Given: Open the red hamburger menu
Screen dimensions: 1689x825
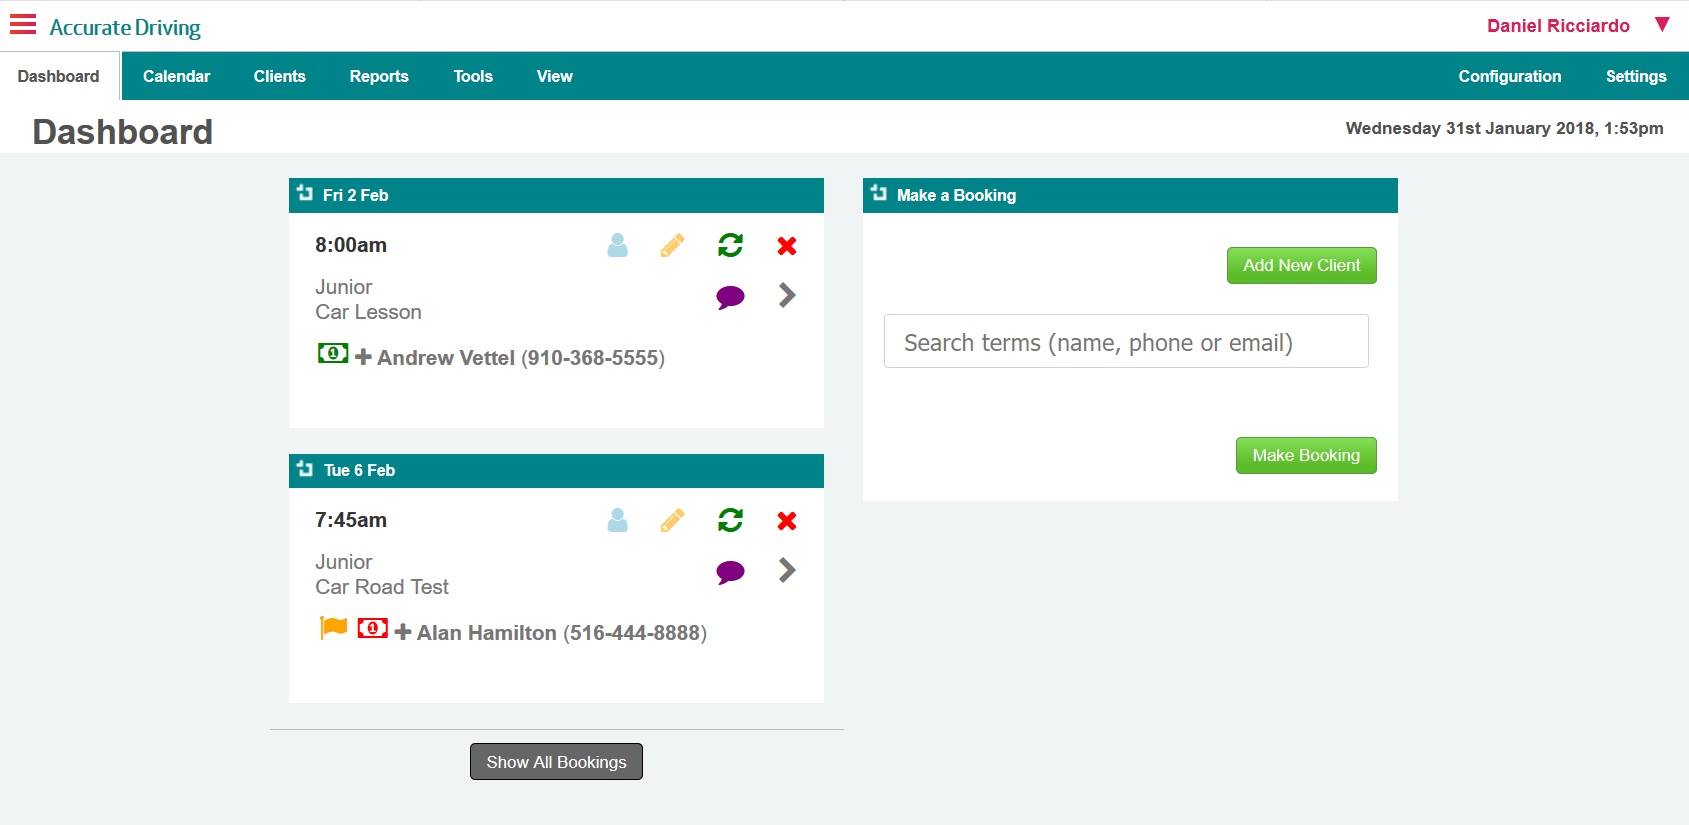Looking at the screenshot, I should tap(23, 24).
